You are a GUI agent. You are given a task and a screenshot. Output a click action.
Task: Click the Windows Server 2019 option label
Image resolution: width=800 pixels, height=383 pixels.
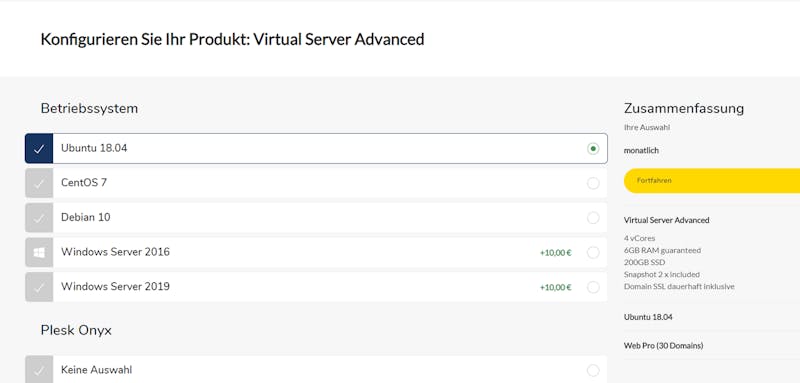click(115, 287)
